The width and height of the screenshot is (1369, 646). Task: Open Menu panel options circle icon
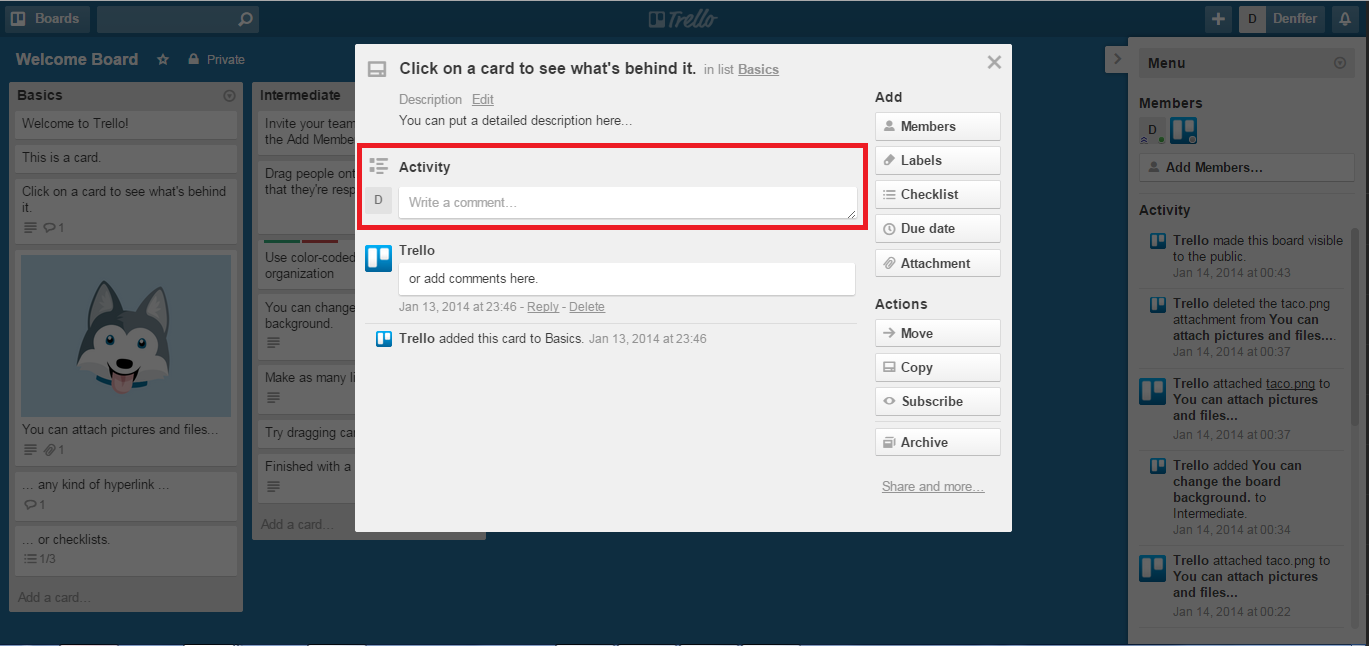pyautogui.click(x=1340, y=63)
